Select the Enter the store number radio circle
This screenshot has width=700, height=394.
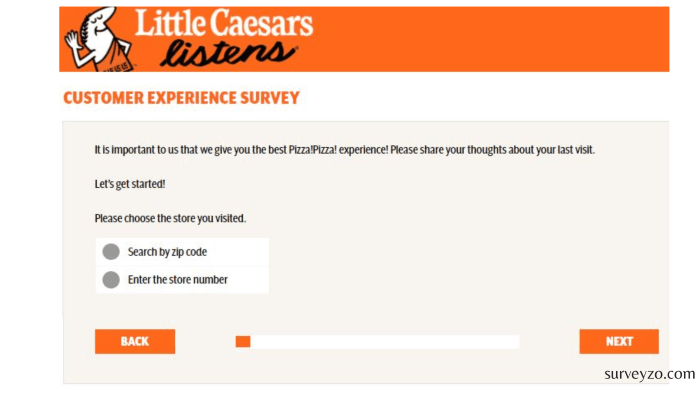coord(111,280)
